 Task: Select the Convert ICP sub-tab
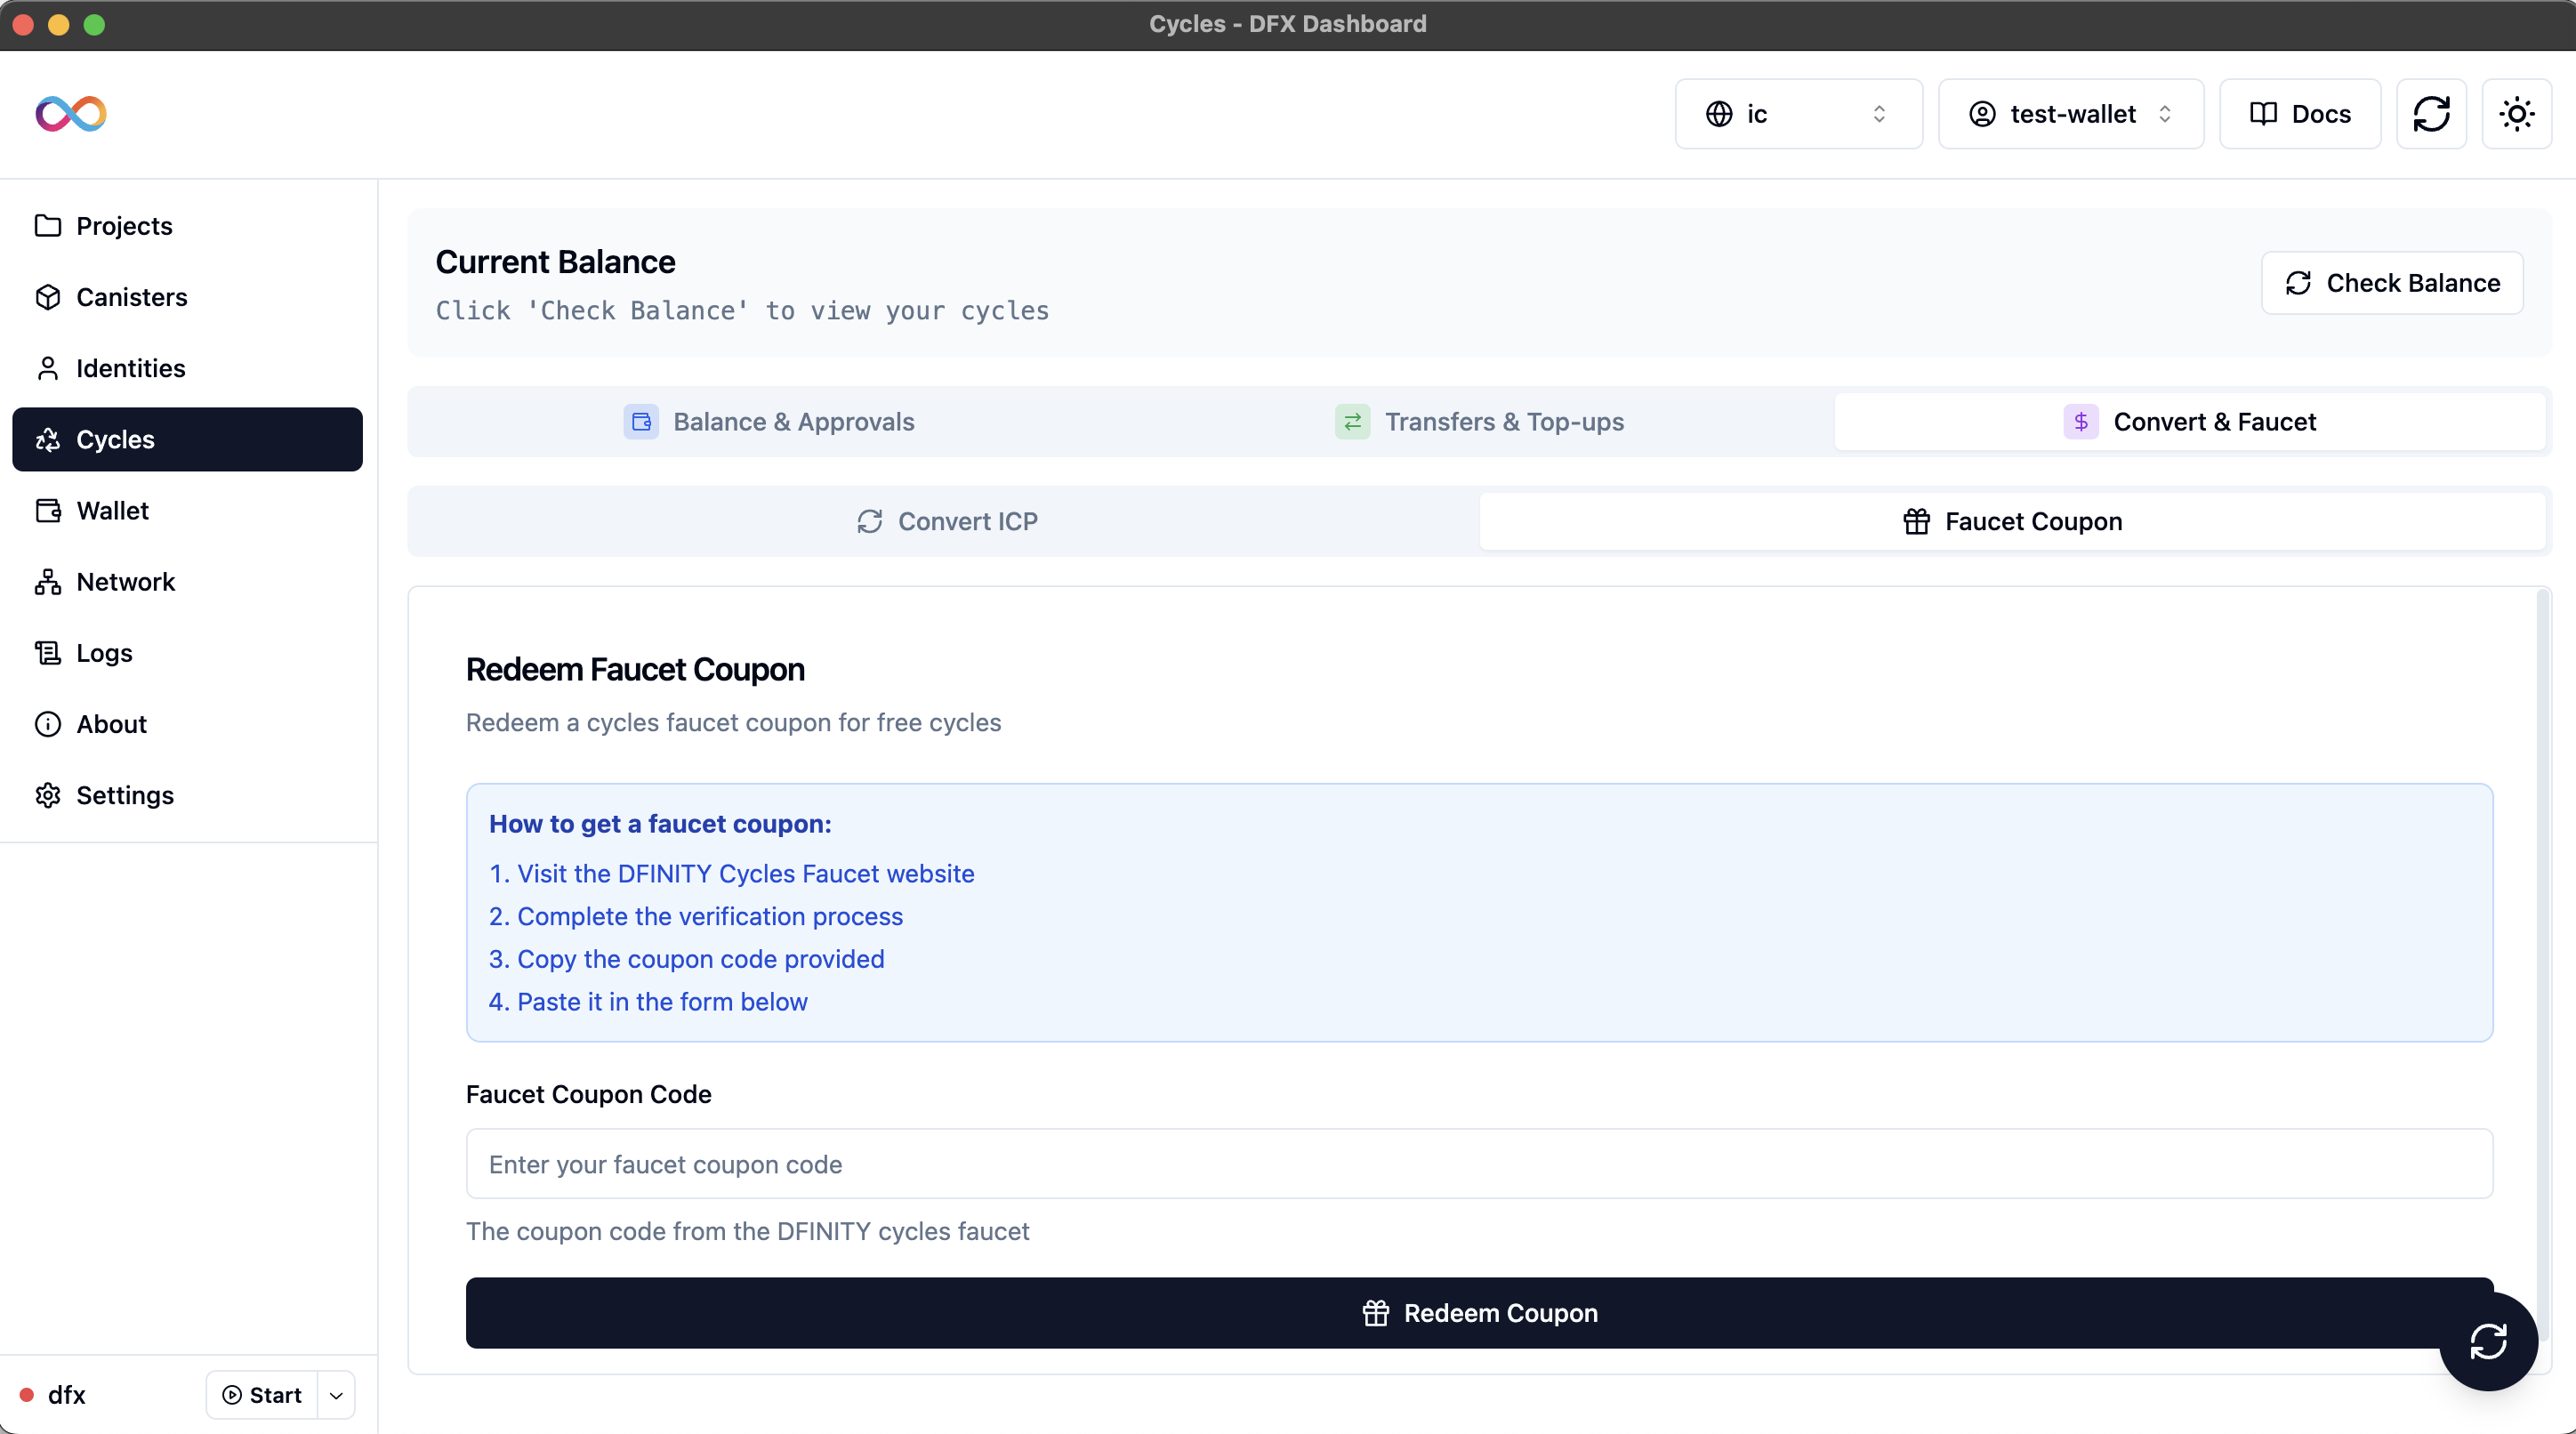[946, 521]
